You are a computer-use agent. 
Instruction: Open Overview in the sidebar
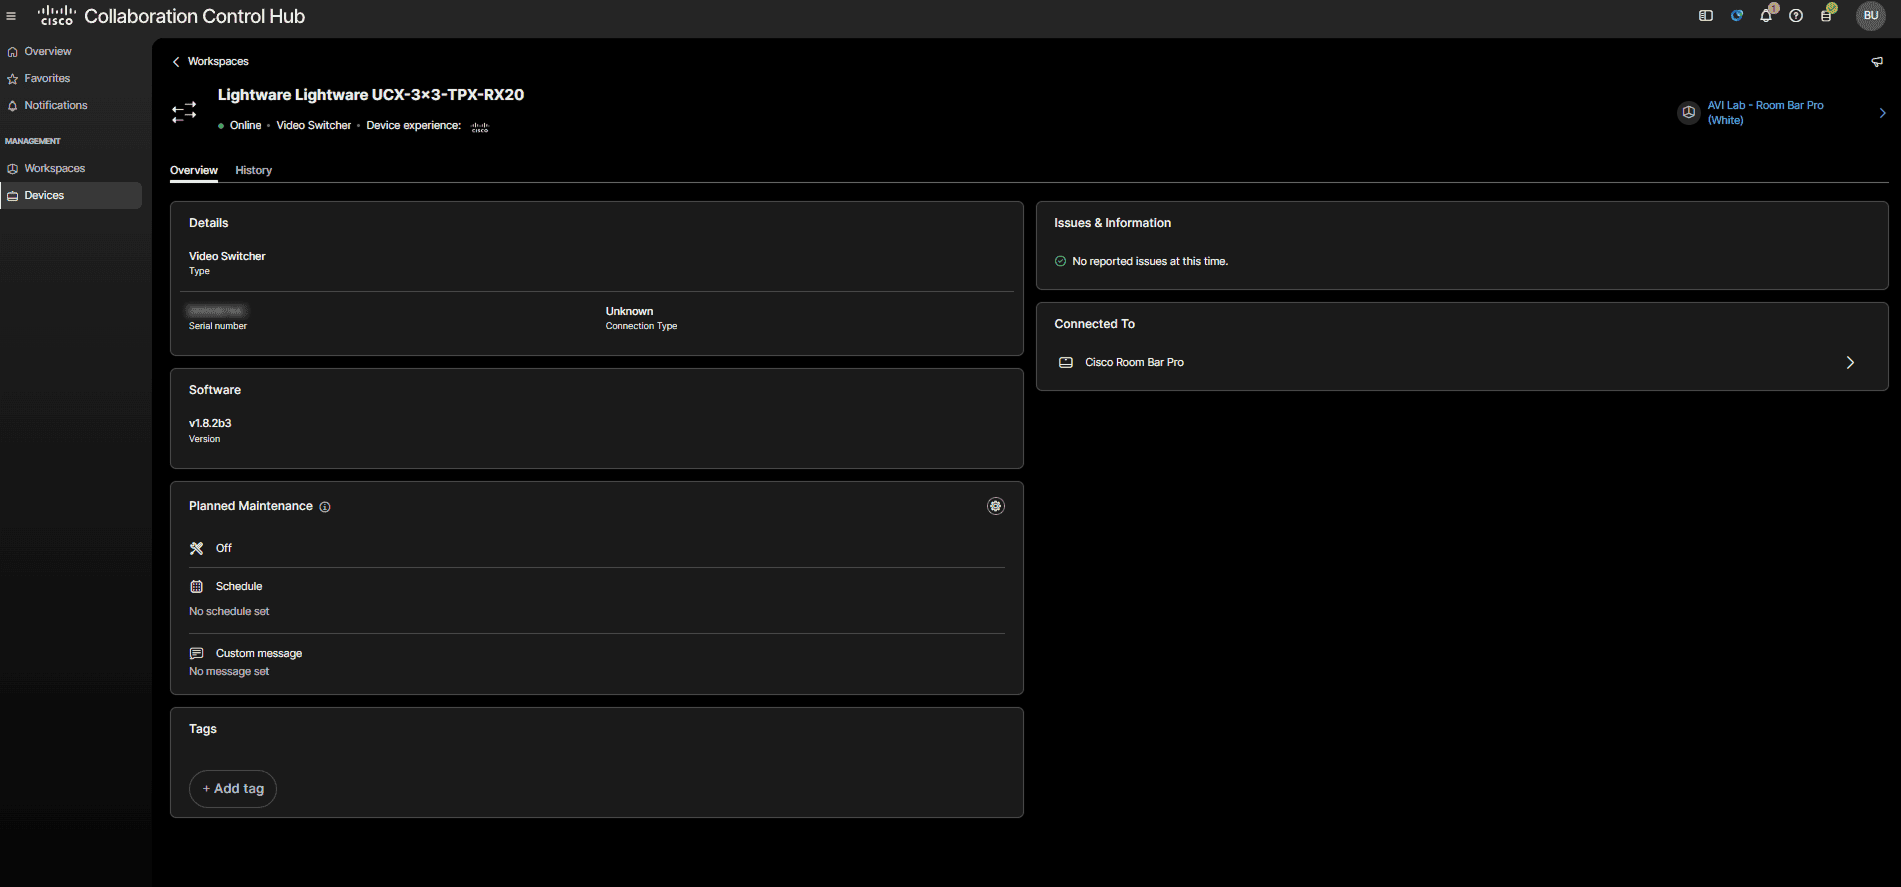click(71, 51)
